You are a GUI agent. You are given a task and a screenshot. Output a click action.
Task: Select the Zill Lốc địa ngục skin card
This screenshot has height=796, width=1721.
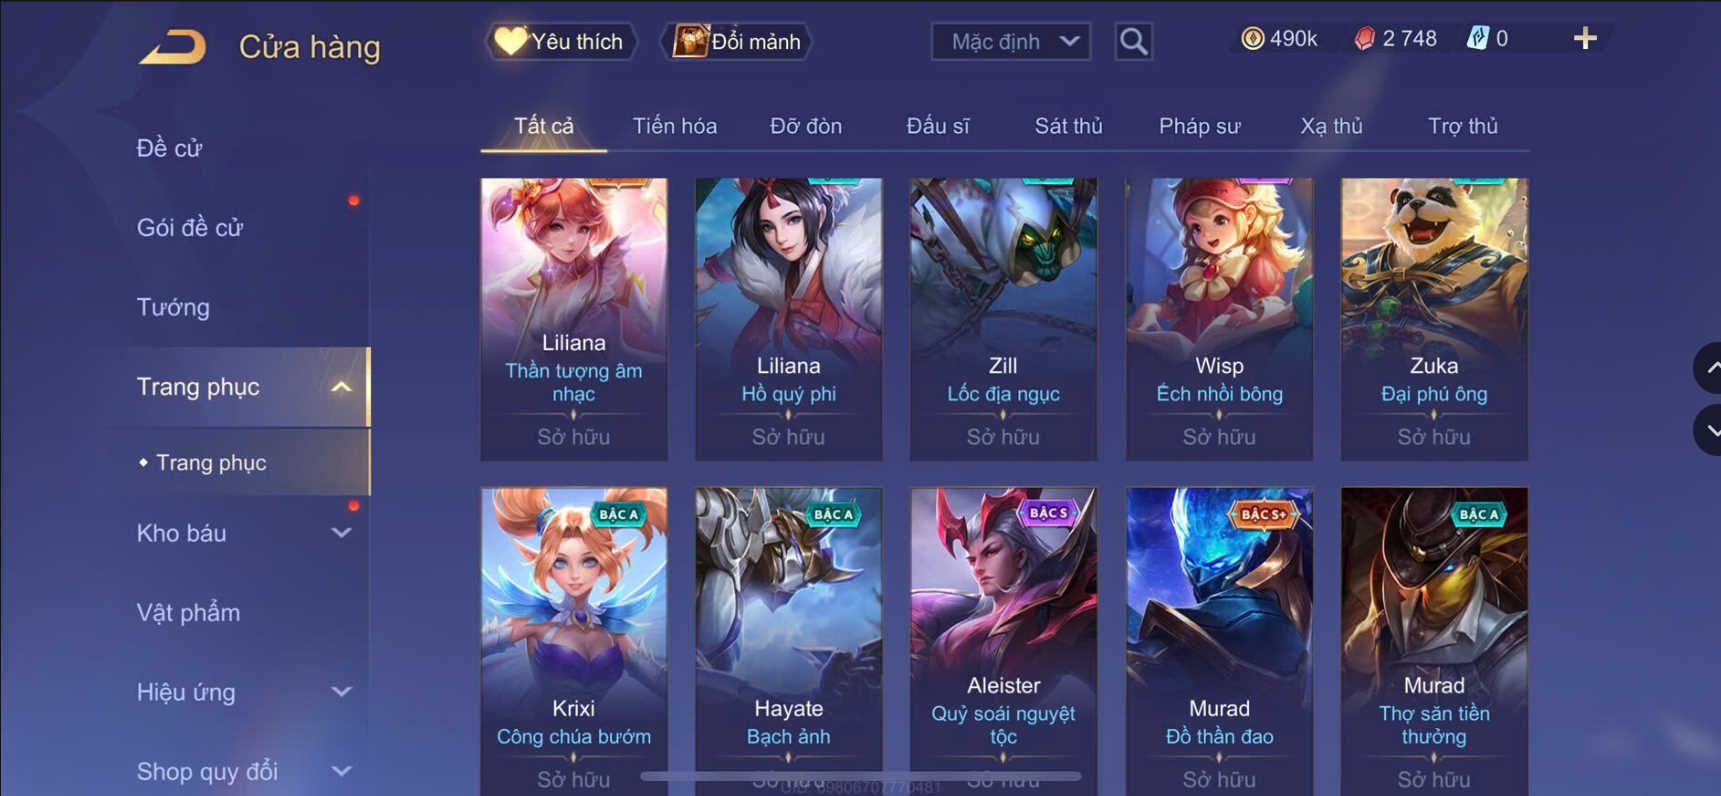(x=1003, y=319)
